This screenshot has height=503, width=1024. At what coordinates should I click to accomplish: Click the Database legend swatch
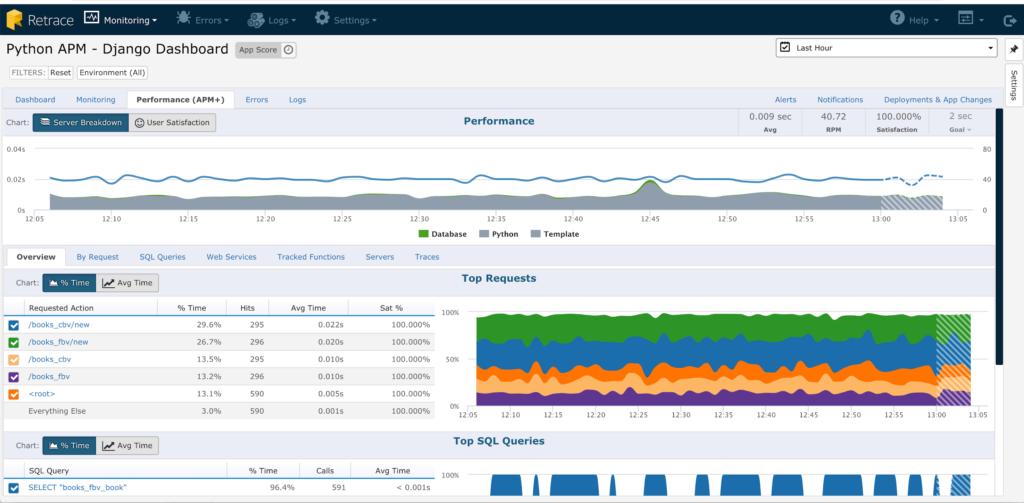pyautogui.click(x=423, y=234)
